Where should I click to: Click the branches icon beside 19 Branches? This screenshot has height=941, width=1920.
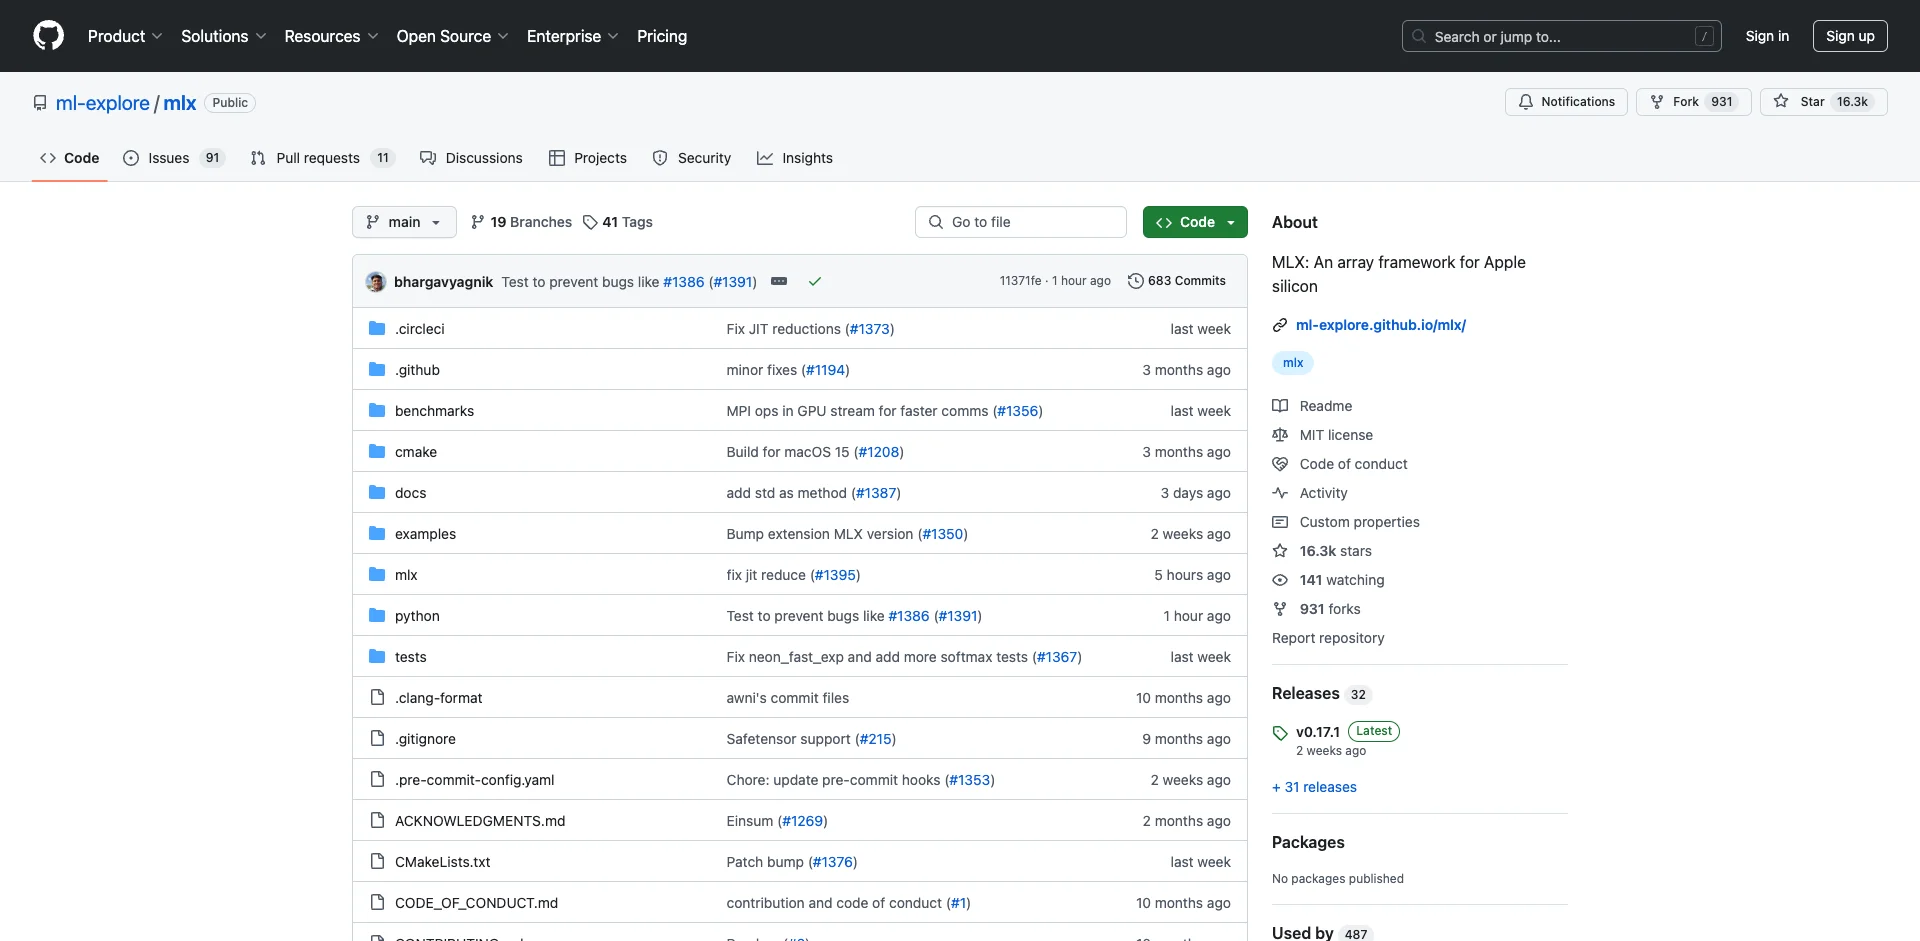[478, 222]
